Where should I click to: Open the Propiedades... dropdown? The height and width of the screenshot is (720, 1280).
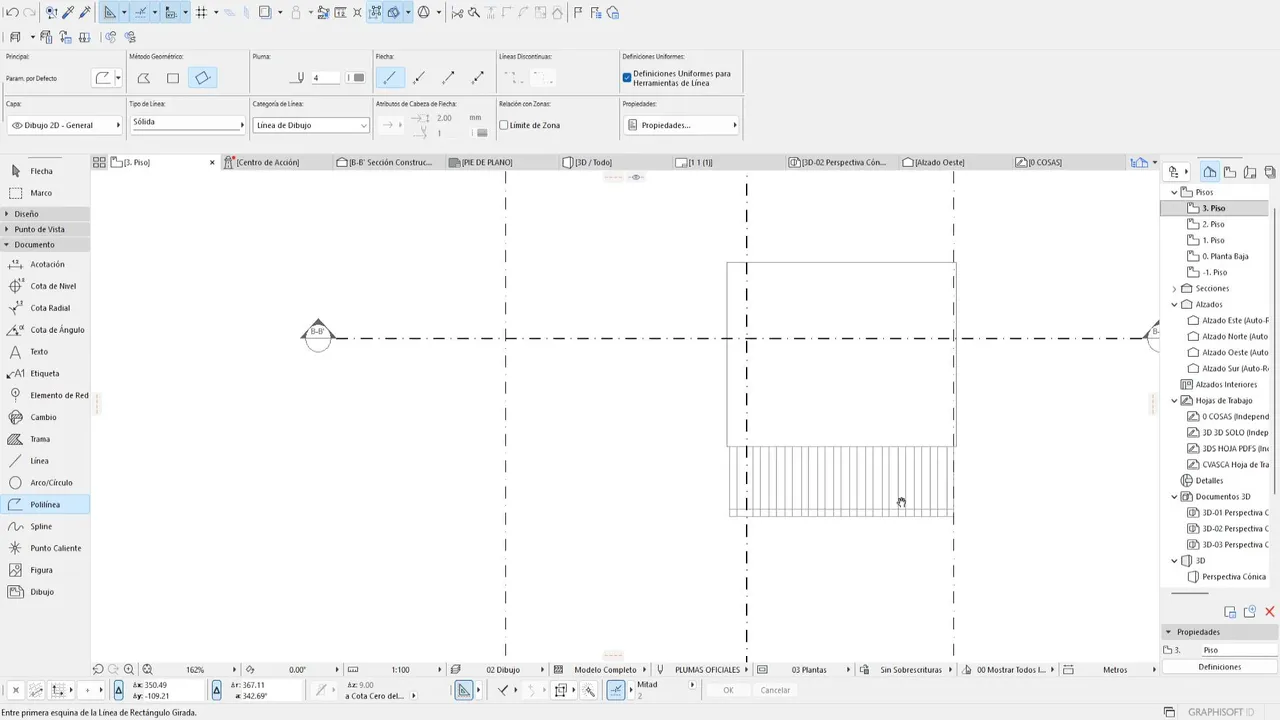[681, 125]
